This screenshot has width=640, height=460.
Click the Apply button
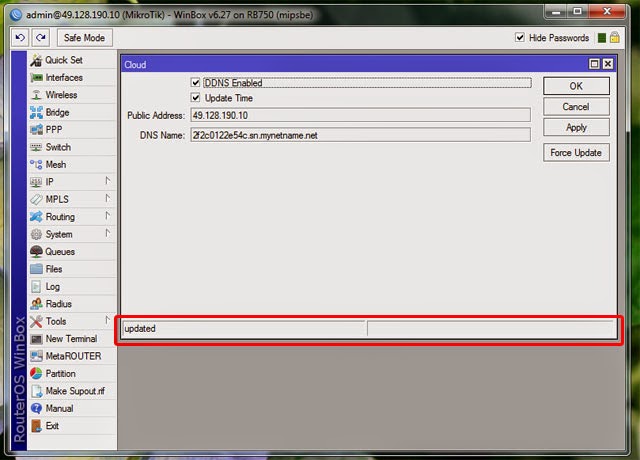click(x=576, y=127)
